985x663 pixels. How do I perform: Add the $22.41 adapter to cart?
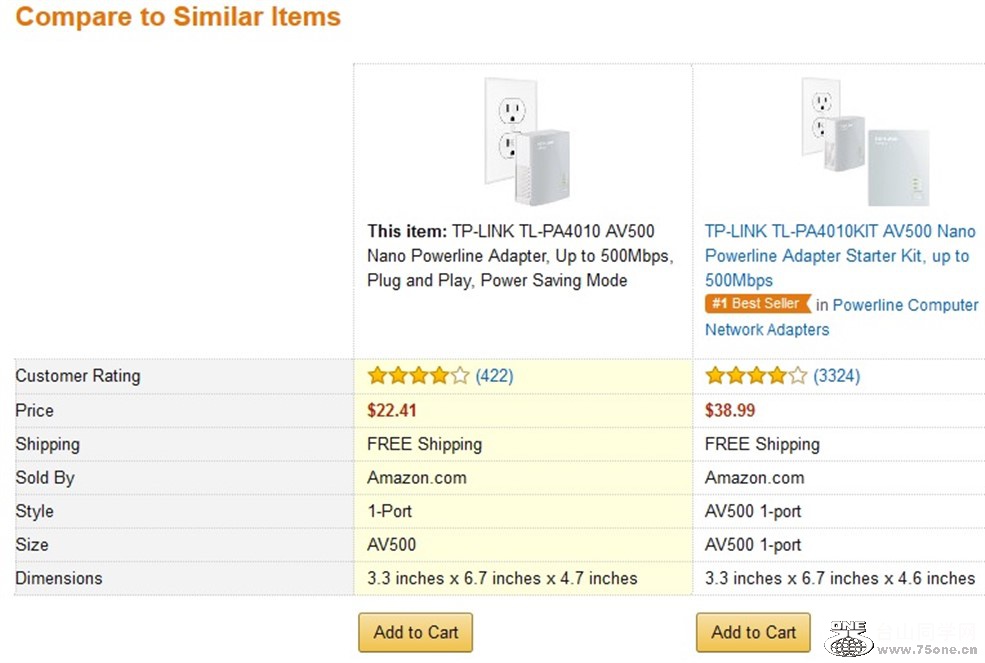416,632
